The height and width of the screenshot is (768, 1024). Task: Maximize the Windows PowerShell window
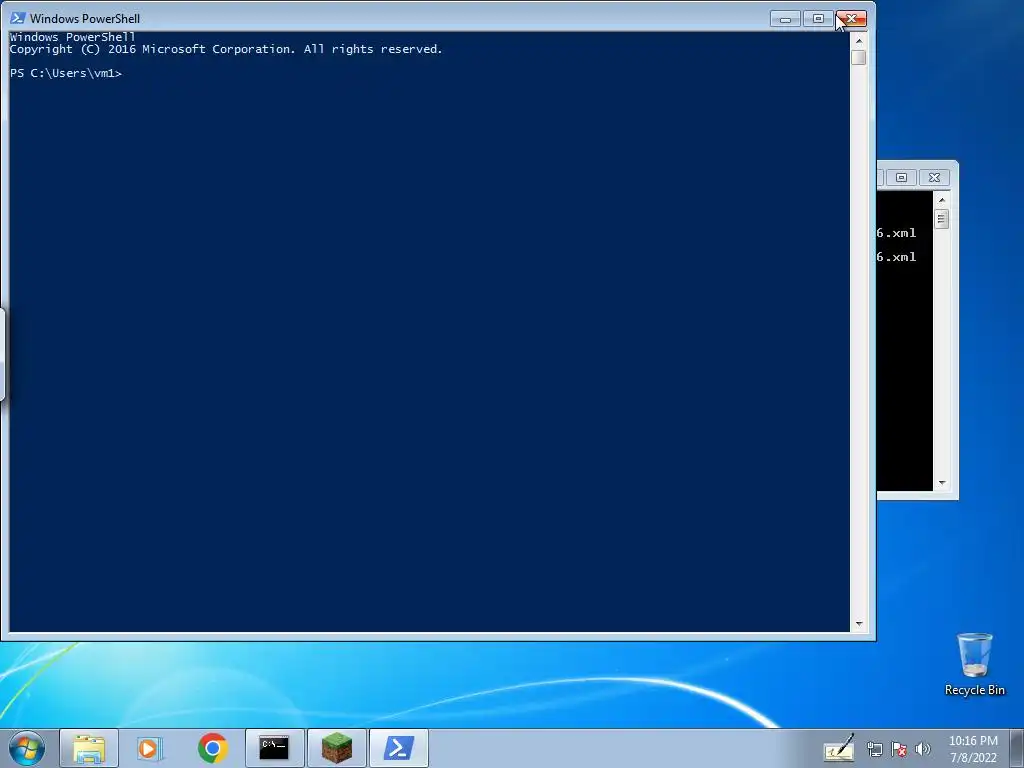point(818,19)
